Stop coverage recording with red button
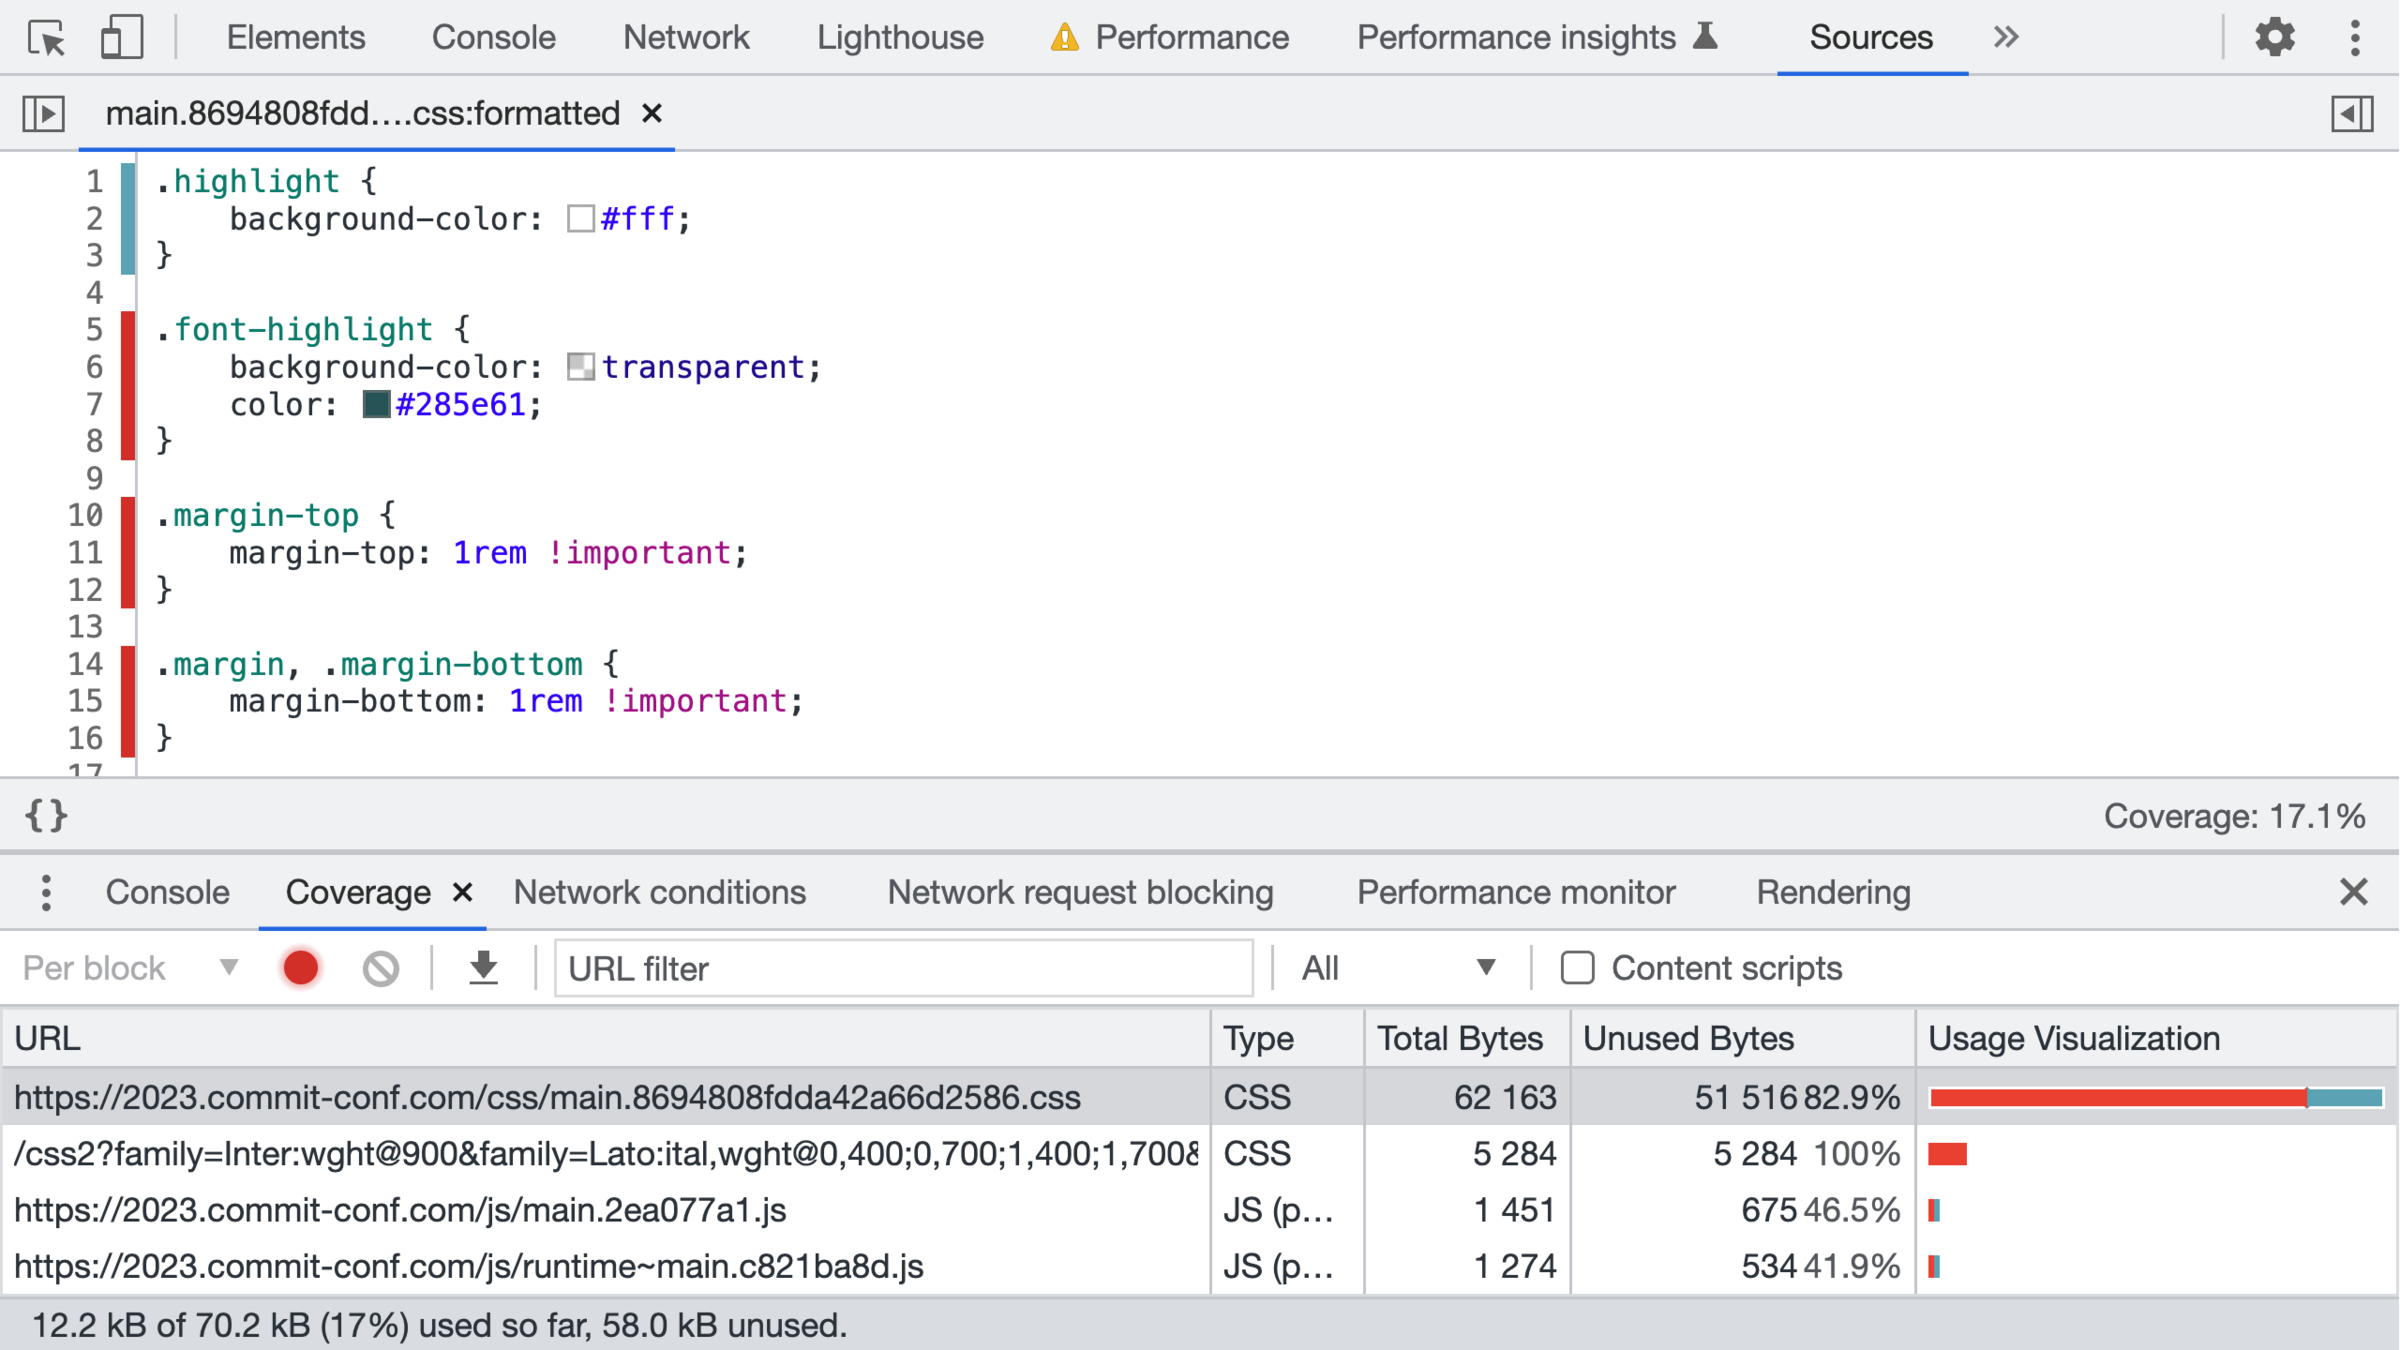 301,968
